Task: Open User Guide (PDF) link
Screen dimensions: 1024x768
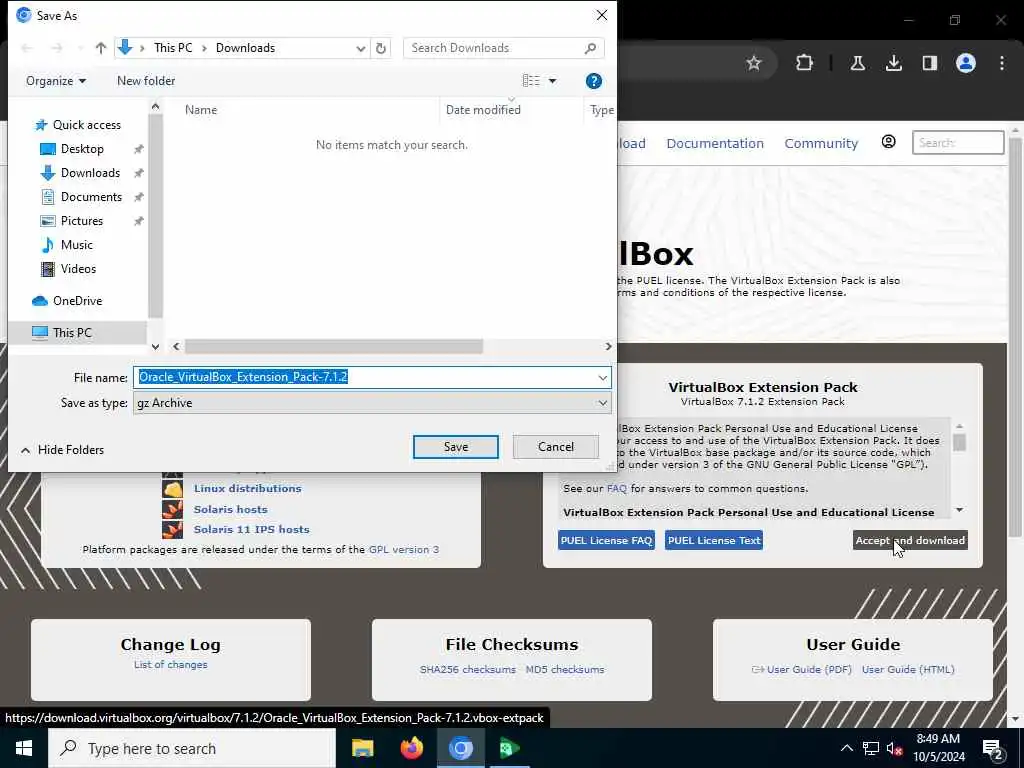Action: (808, 669)
